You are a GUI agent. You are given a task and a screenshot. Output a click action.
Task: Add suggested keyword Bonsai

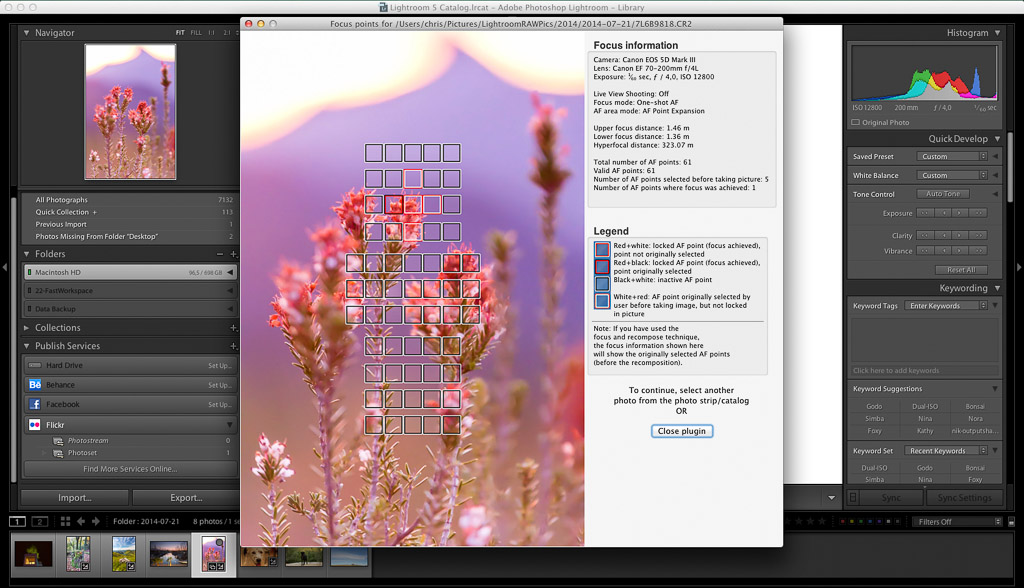[974, 406]
